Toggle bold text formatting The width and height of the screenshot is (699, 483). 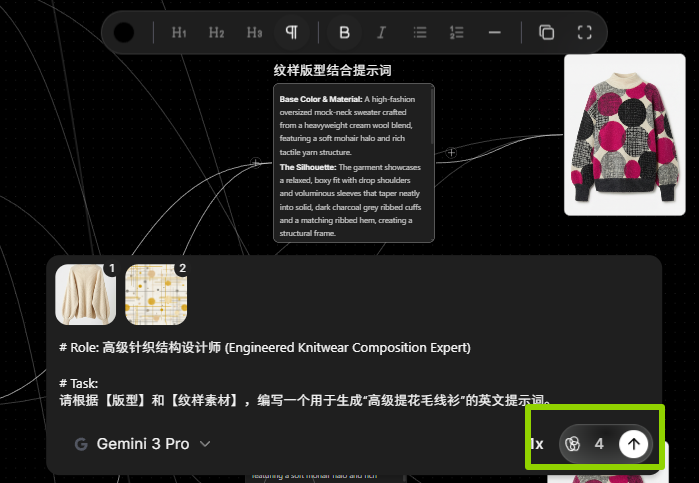(x=345, y=32)
